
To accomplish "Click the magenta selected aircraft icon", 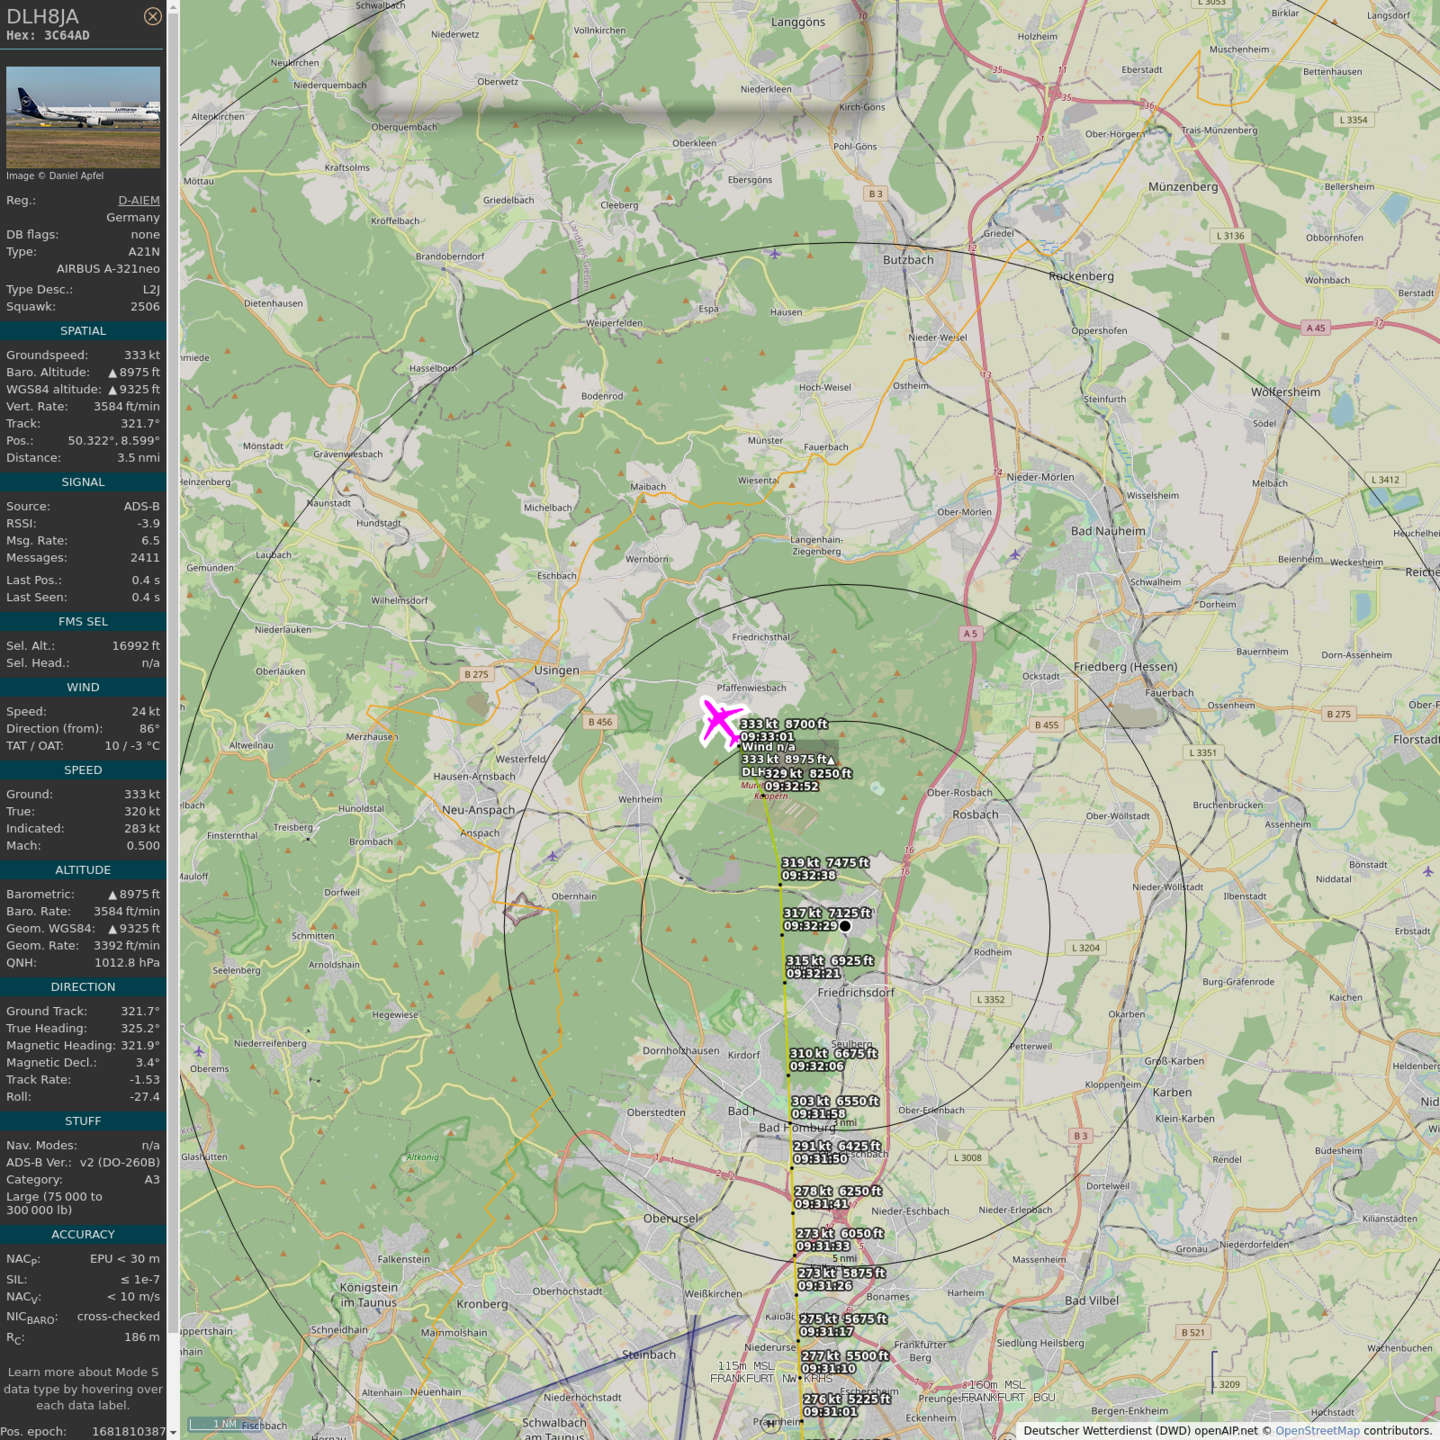I will click(x=720, y=722).
